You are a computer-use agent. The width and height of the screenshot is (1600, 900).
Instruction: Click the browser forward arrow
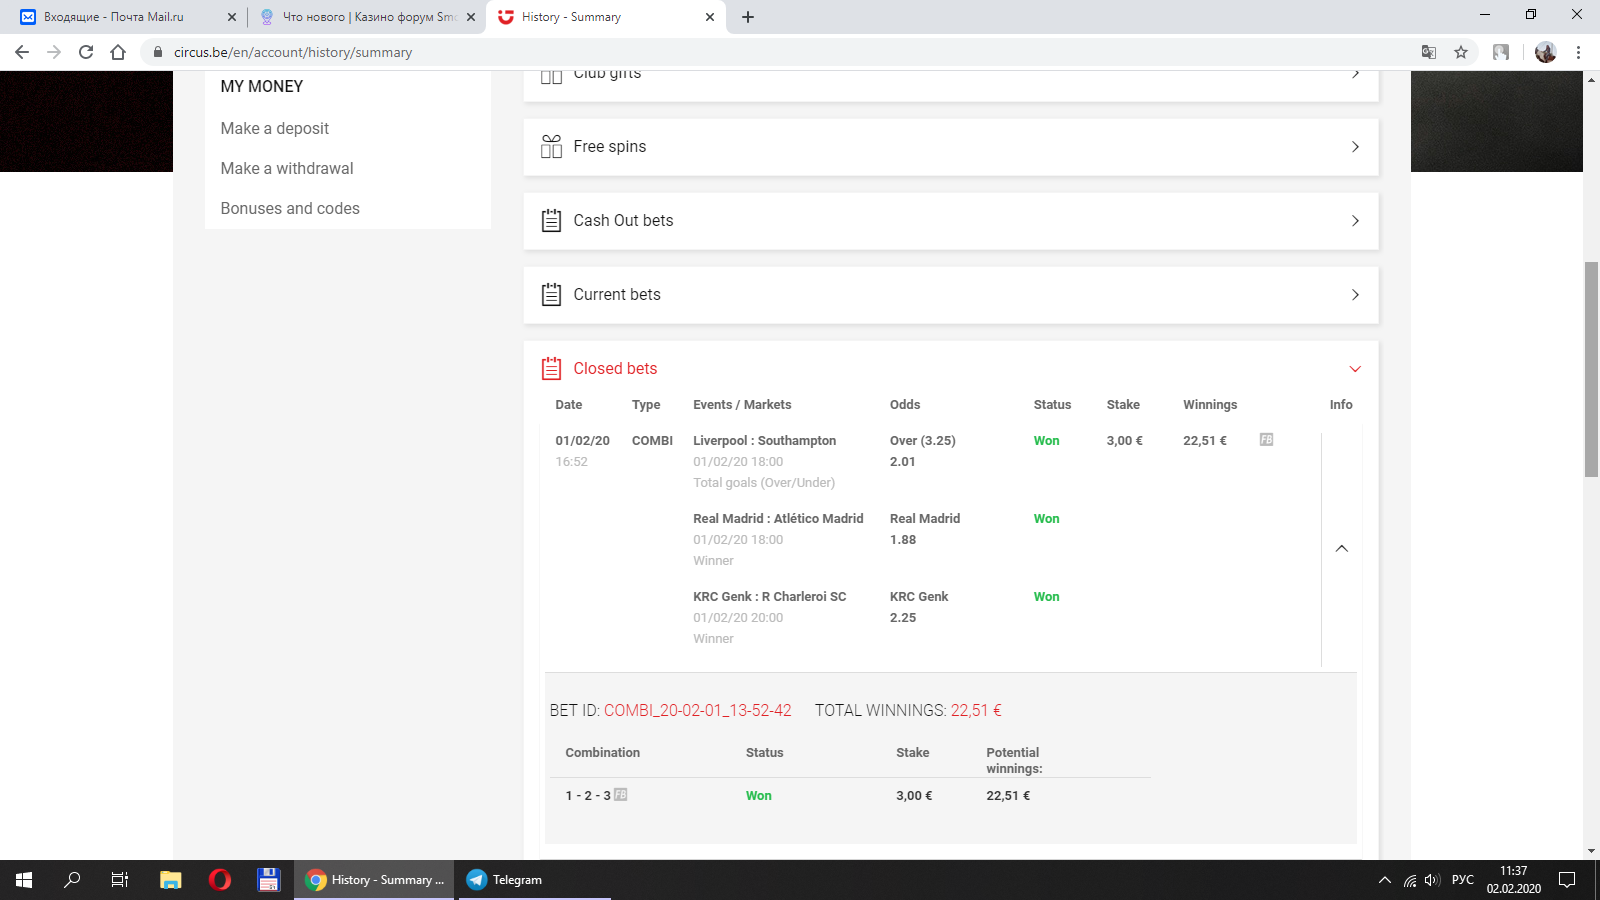click(54, 52)
